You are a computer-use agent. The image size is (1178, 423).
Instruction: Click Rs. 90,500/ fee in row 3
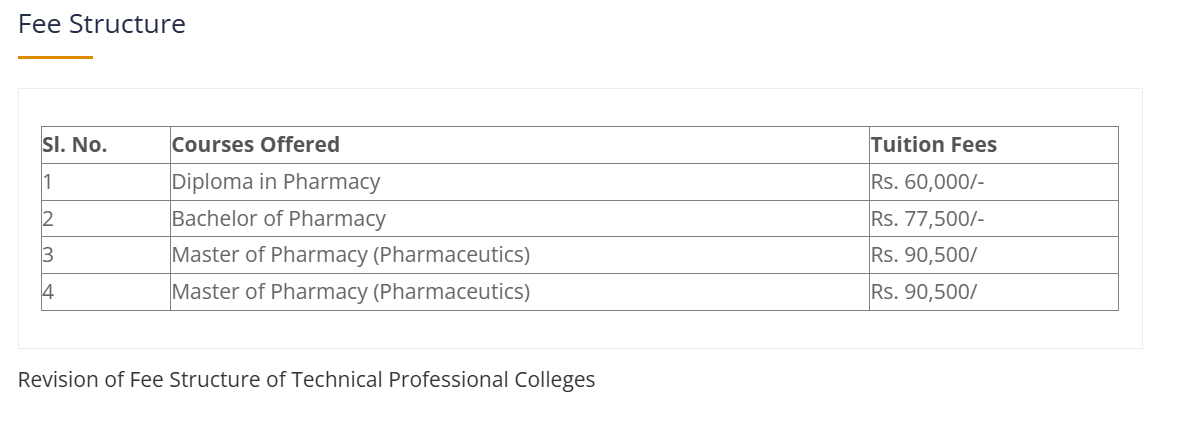(923, 255)
